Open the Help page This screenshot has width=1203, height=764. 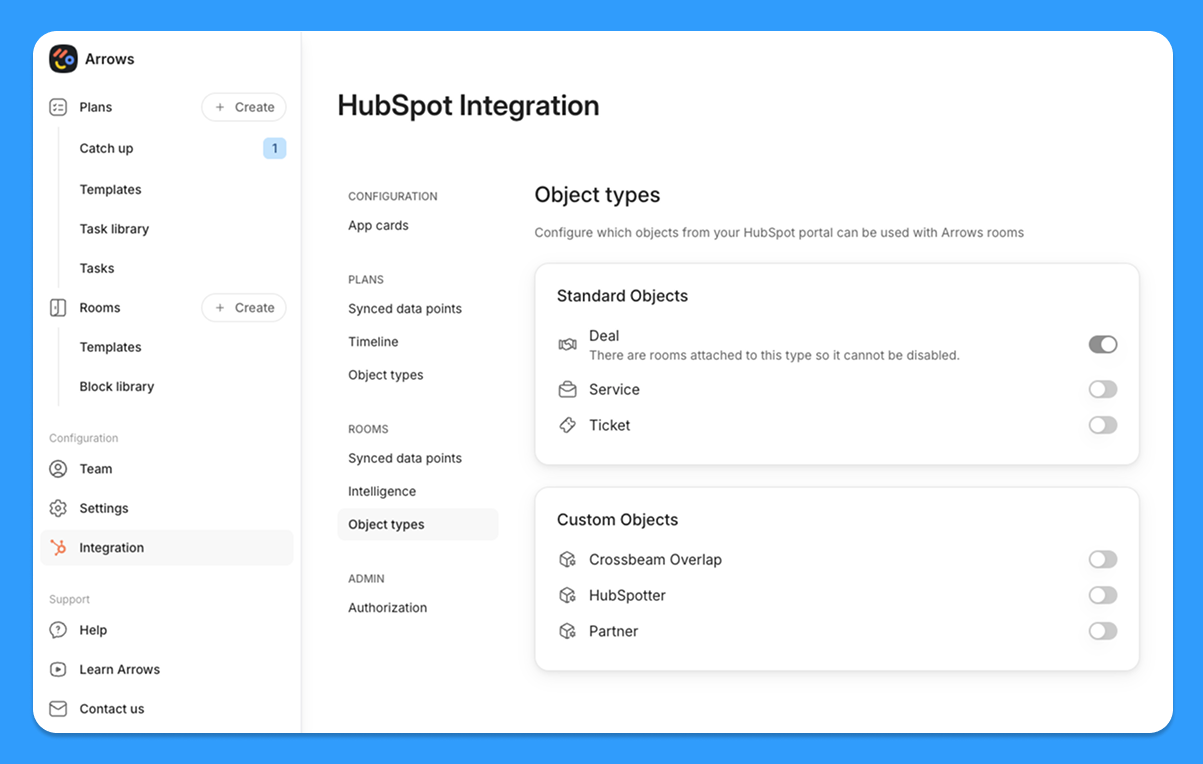coord(93,630)
